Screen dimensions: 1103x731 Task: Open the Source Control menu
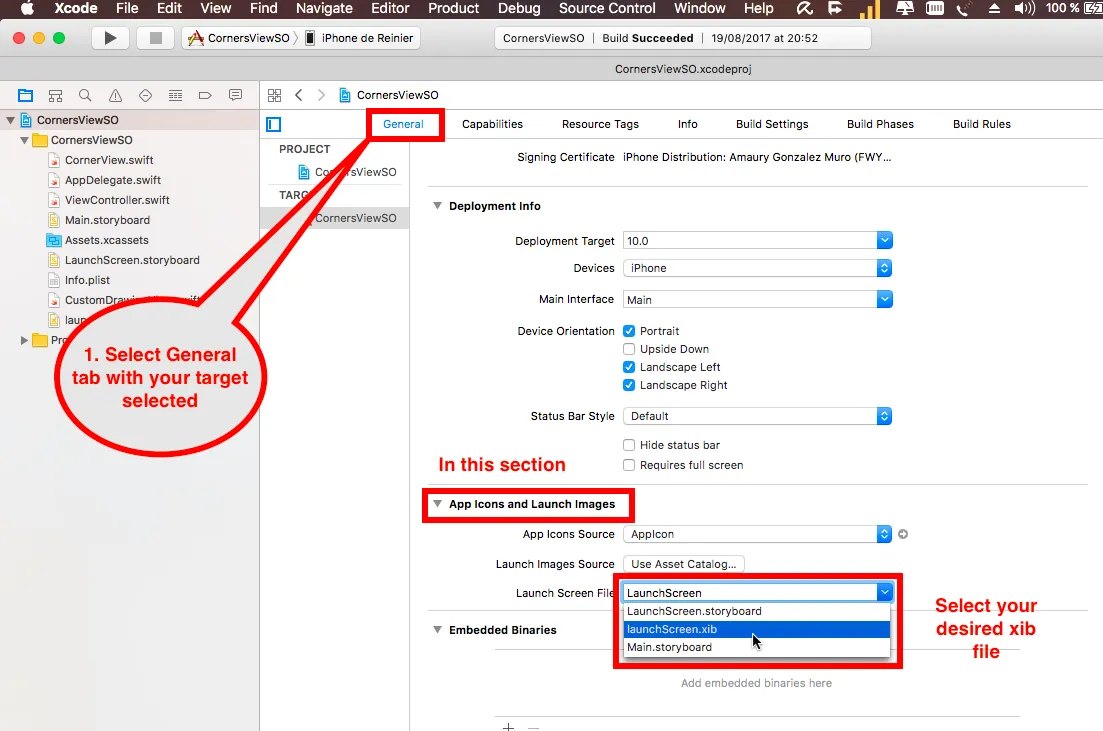pos(606,8)
